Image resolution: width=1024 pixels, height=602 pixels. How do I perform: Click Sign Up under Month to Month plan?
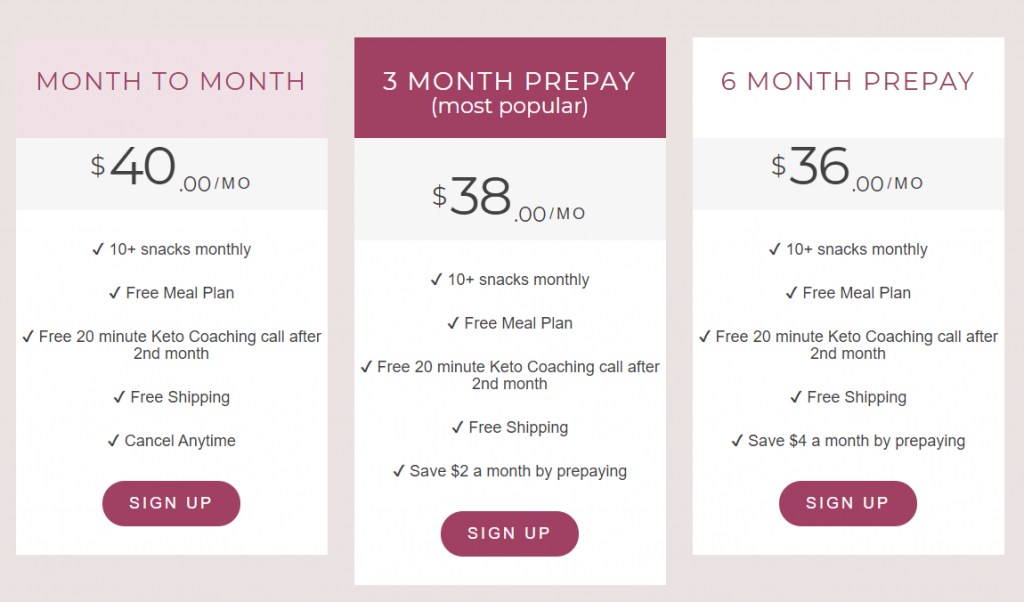click(171, 503)
